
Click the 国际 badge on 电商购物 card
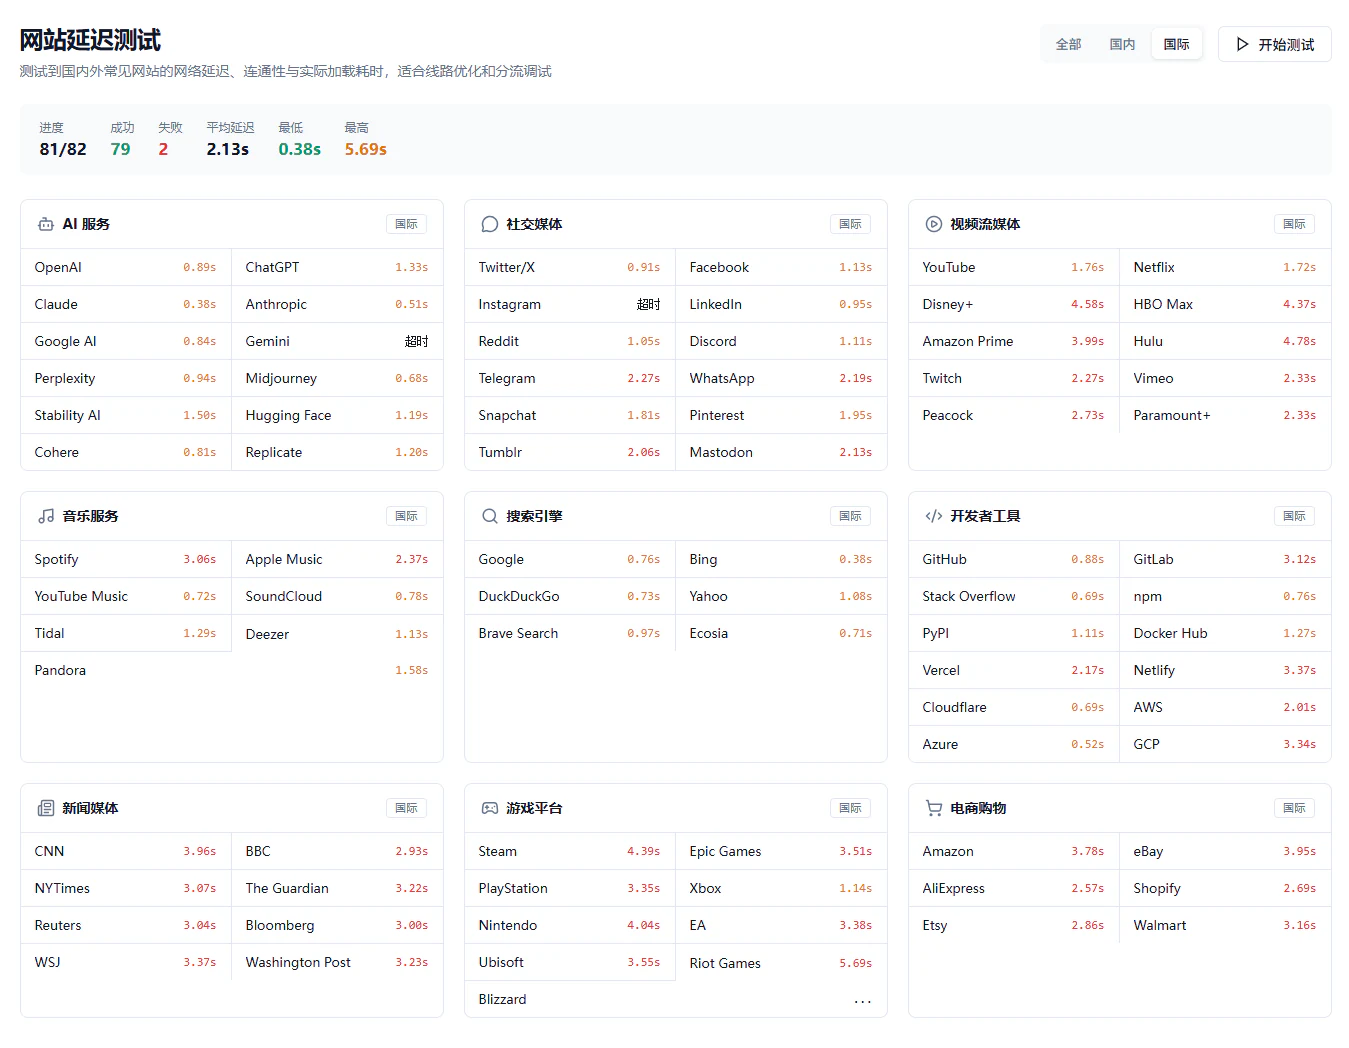click(x=1294, y=808)
